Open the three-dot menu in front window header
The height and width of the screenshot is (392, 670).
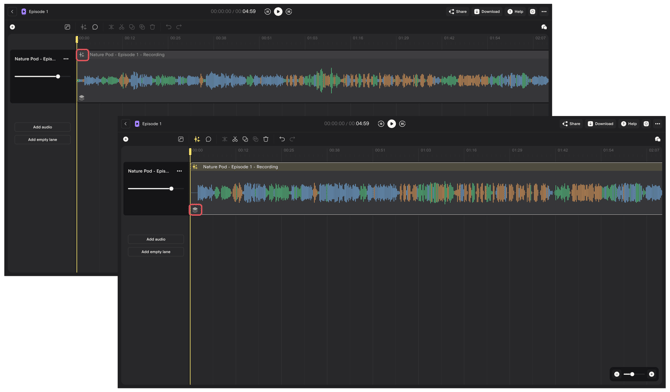click(658, 124)
